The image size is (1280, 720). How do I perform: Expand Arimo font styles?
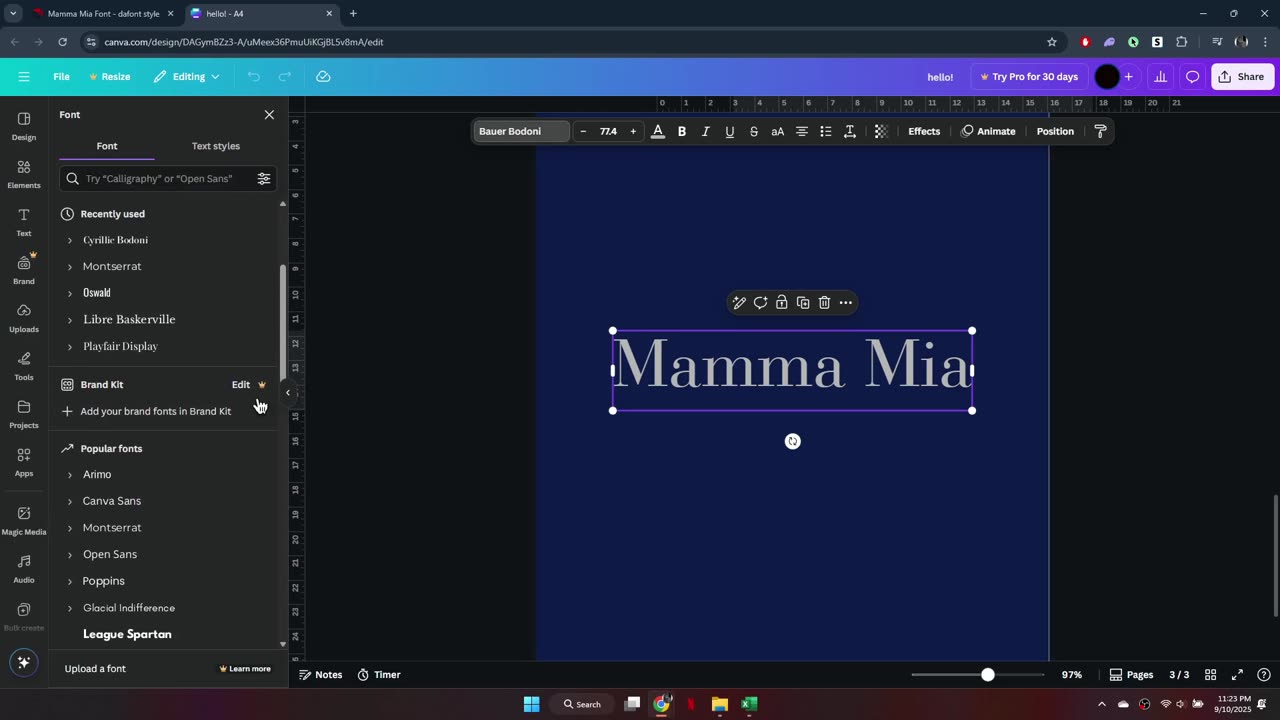click(x=70, y=474)
